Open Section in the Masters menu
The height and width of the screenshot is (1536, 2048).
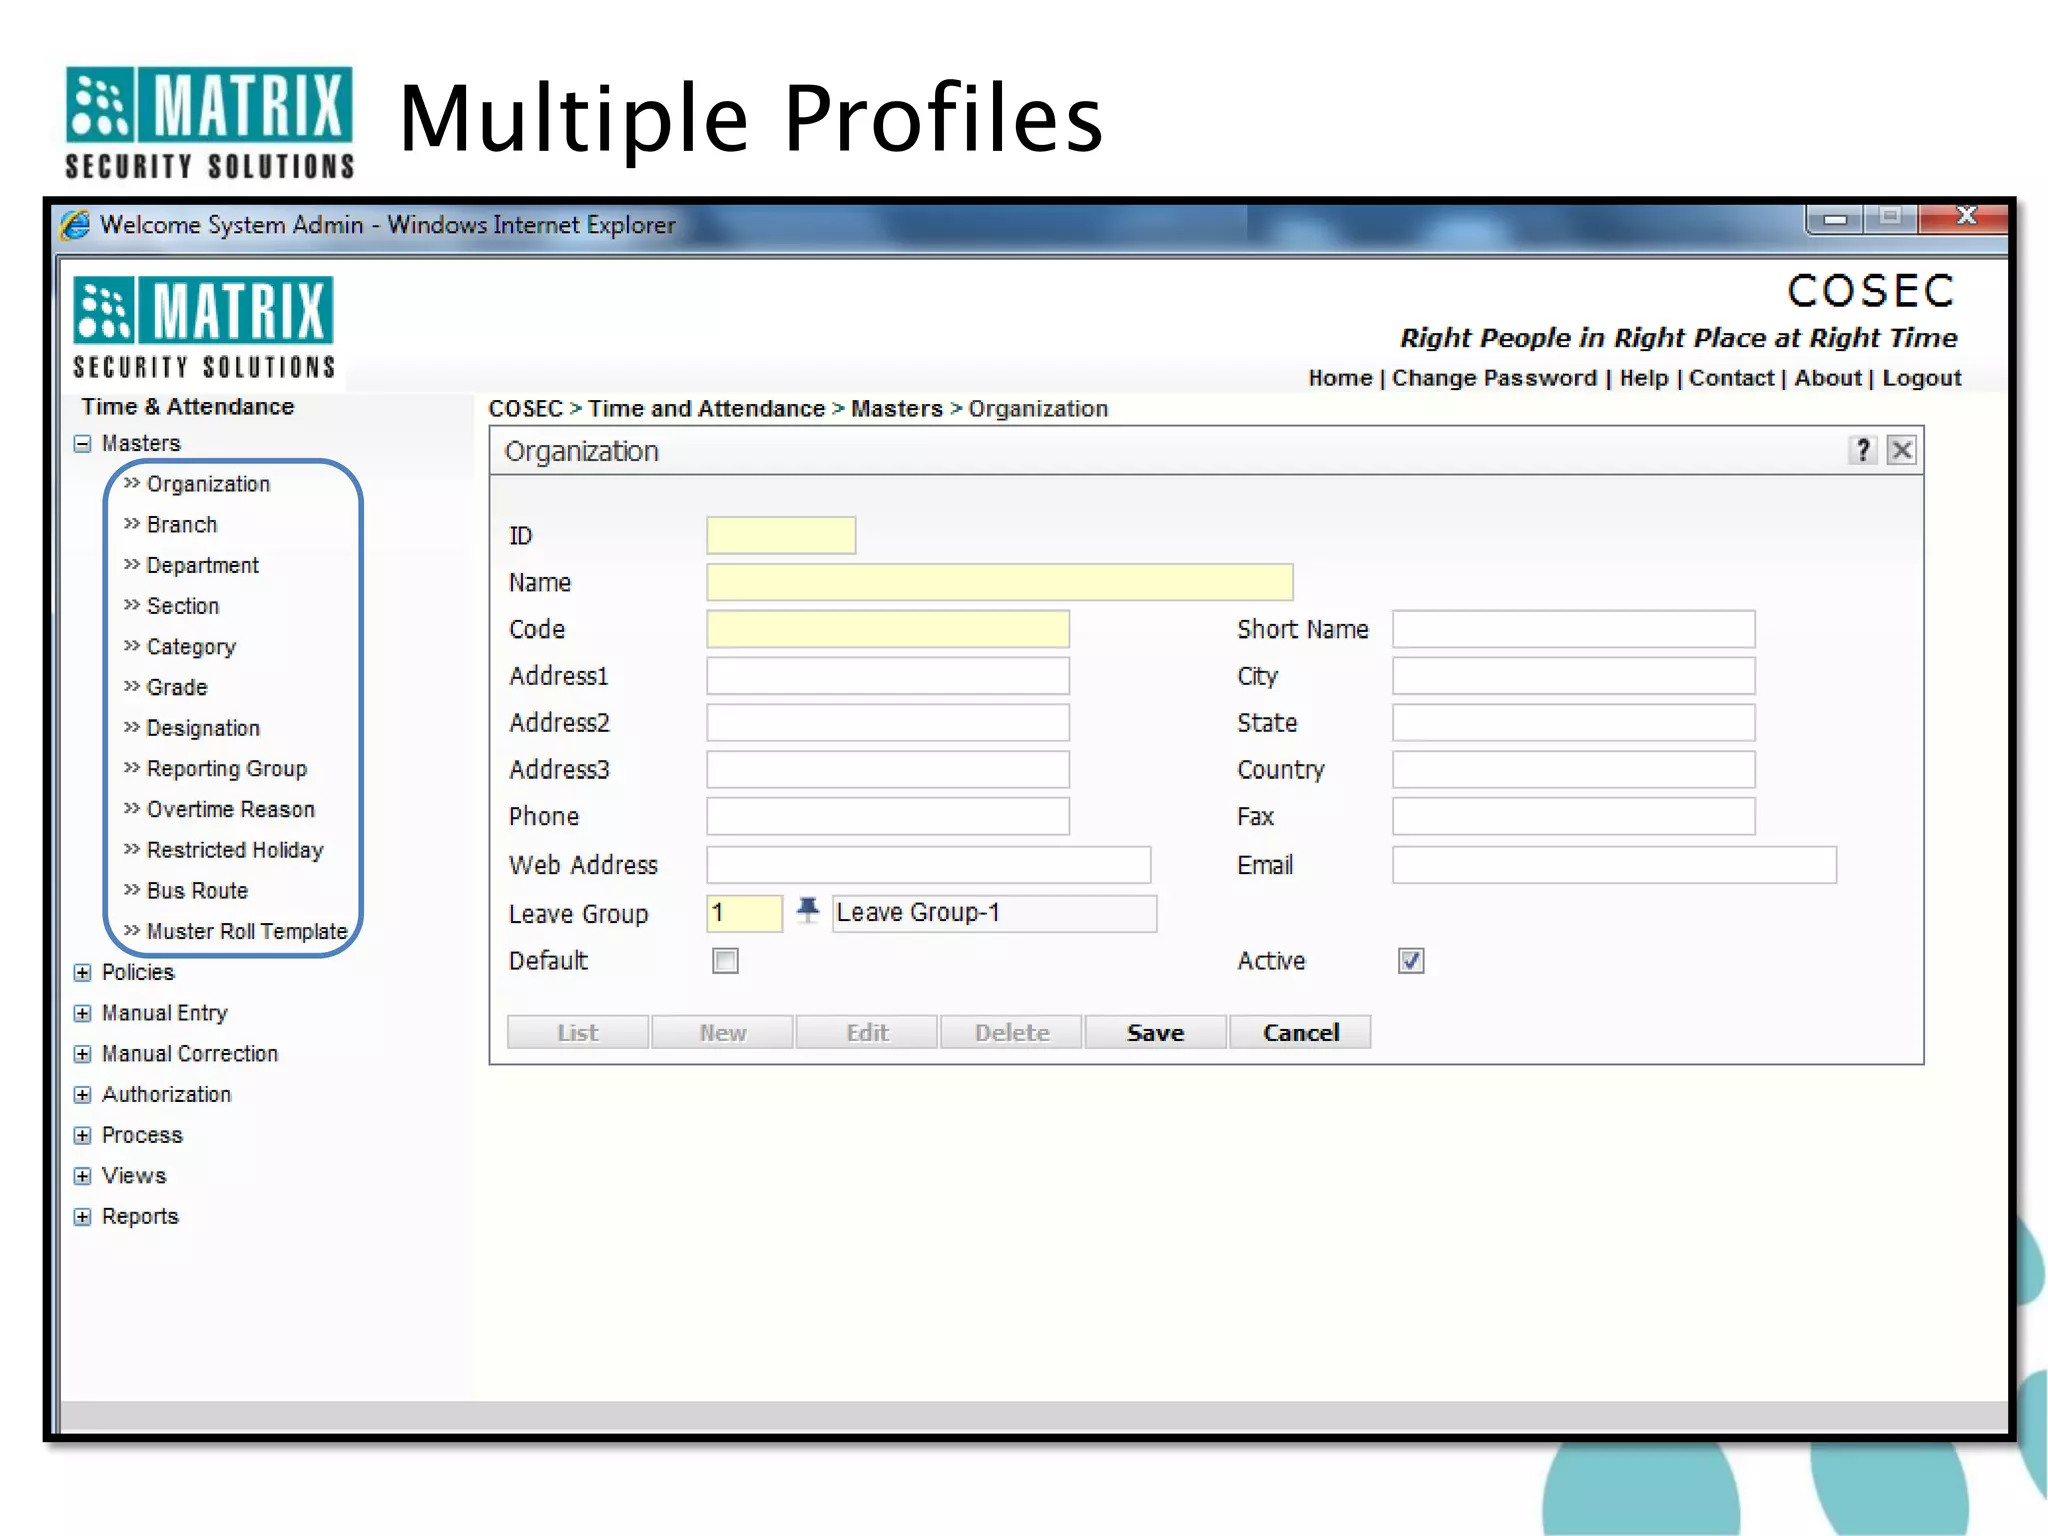click(183, 606)
